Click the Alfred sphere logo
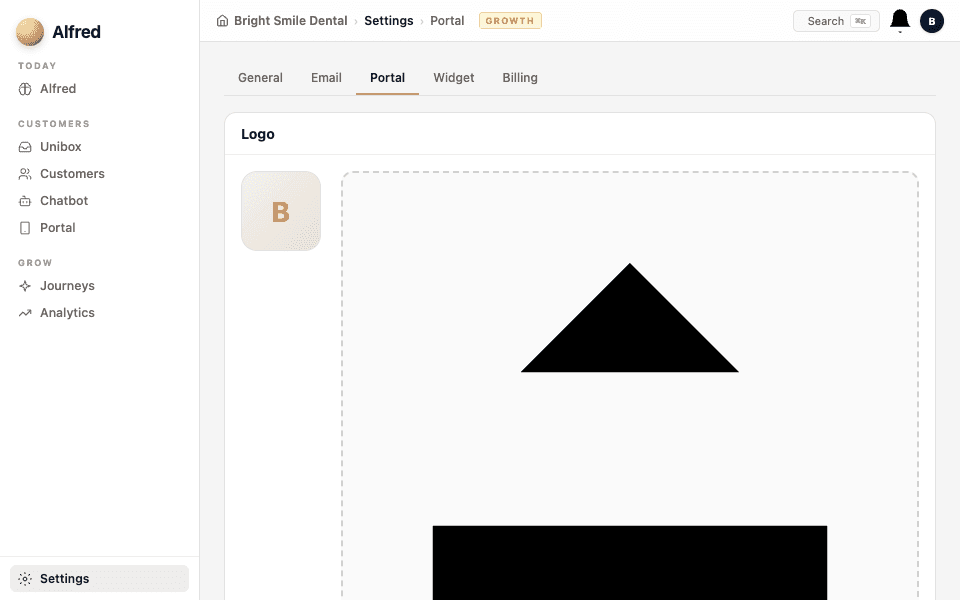Image resolution: width=960 pixels, height=600 pixels. pos(29,32)
